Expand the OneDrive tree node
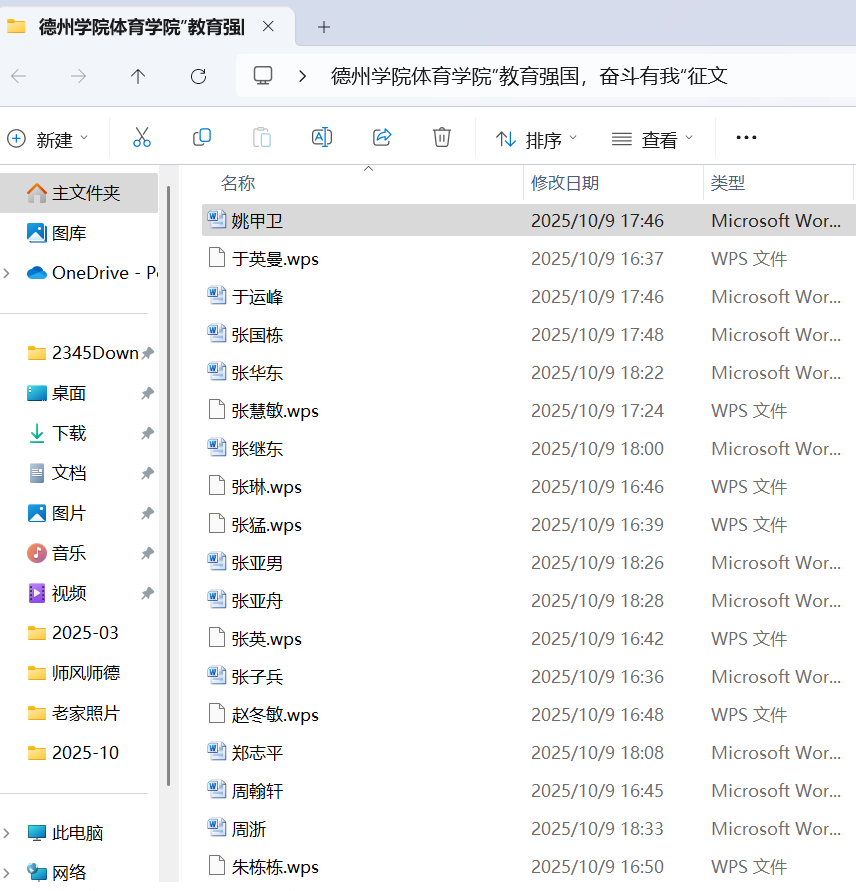The height and width of the screenshot is (891, 856). tap(8, 273)
